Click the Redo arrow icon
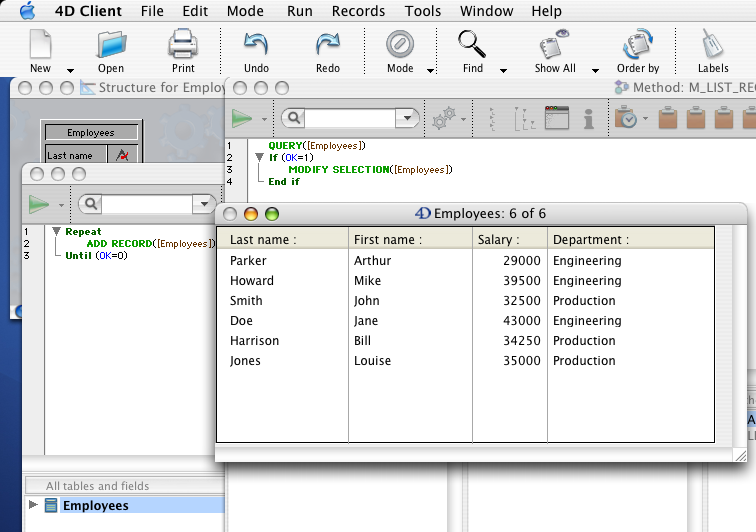 (328, 46)
